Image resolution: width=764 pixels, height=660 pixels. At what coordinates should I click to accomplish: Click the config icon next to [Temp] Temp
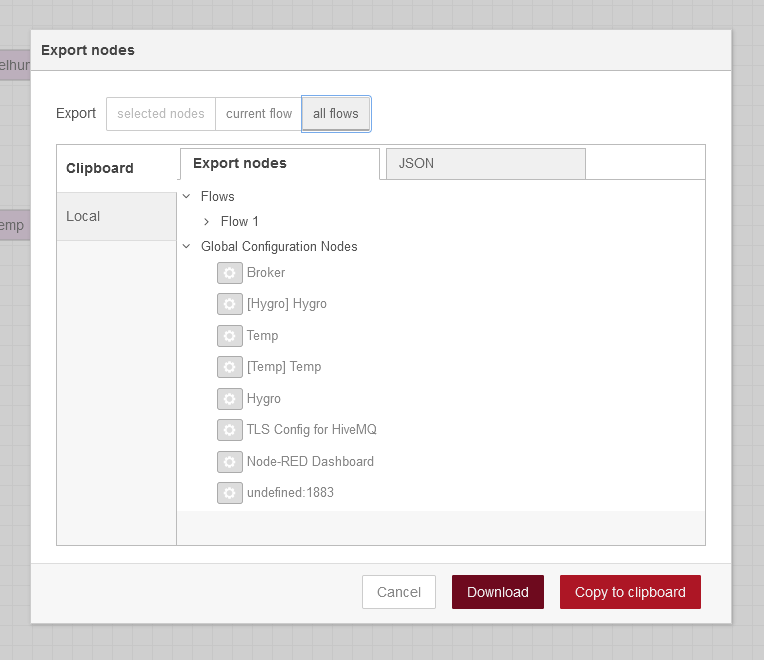point(230,367)
